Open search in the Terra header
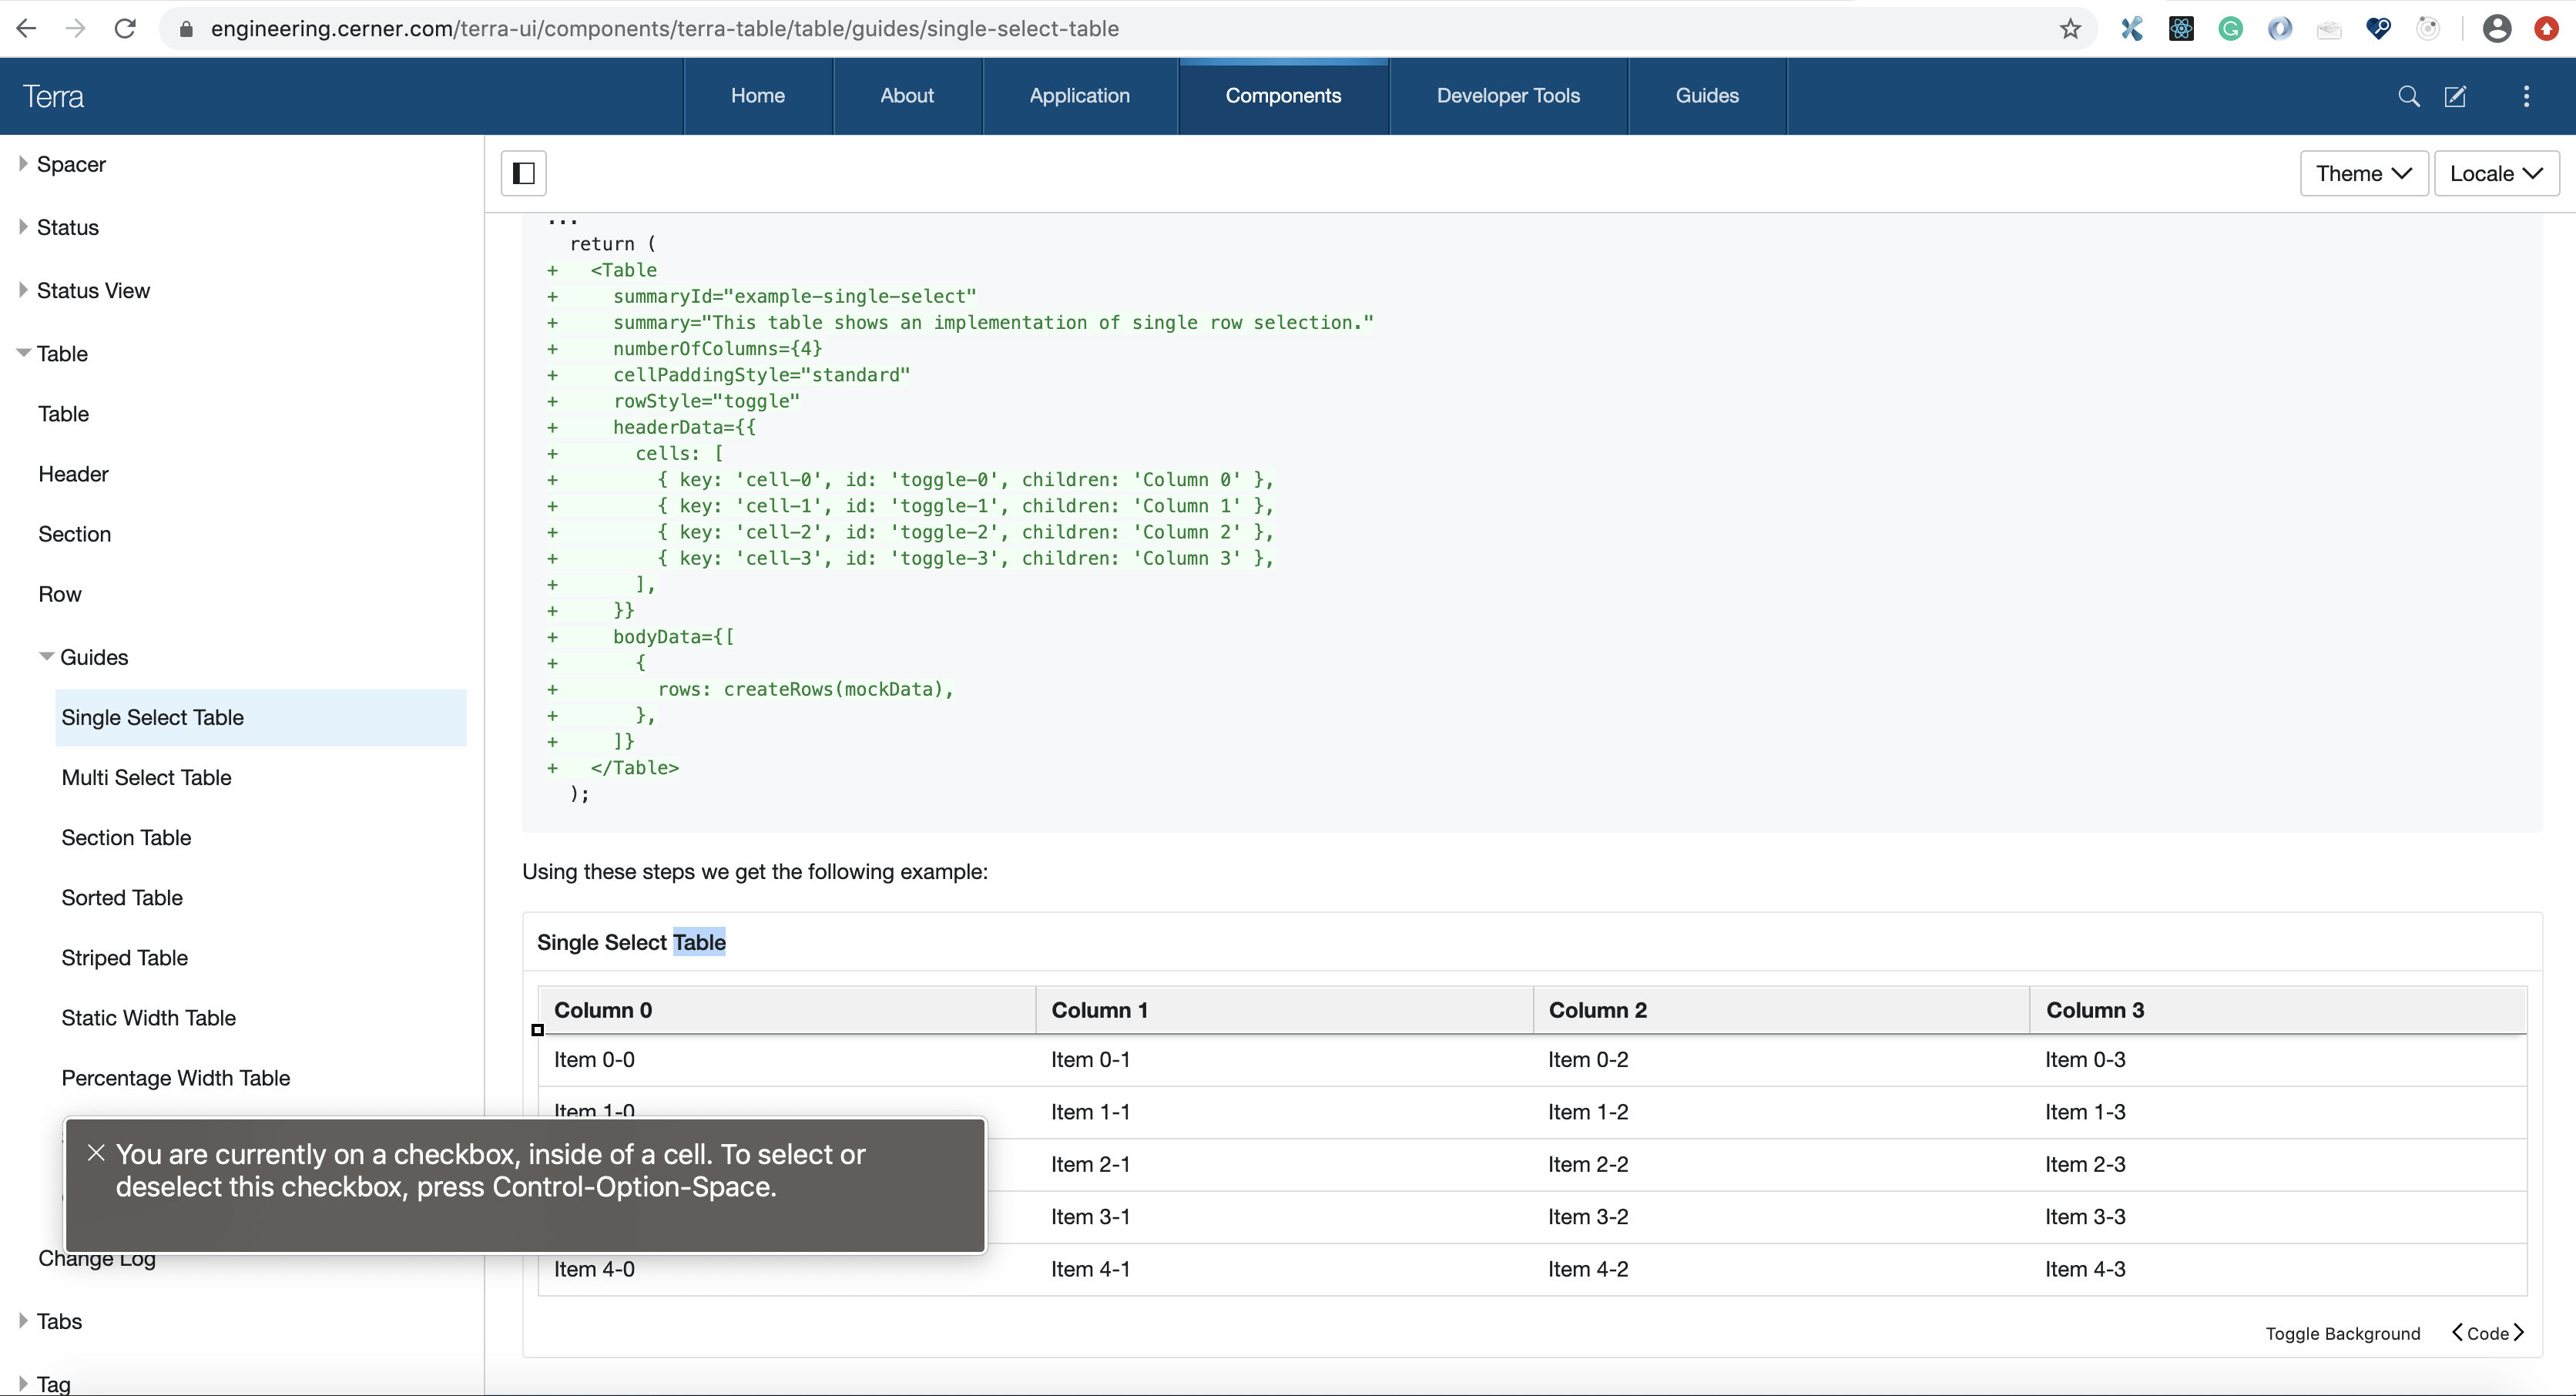This screenshot has height=1396, width=2576. pos(2409,96)
